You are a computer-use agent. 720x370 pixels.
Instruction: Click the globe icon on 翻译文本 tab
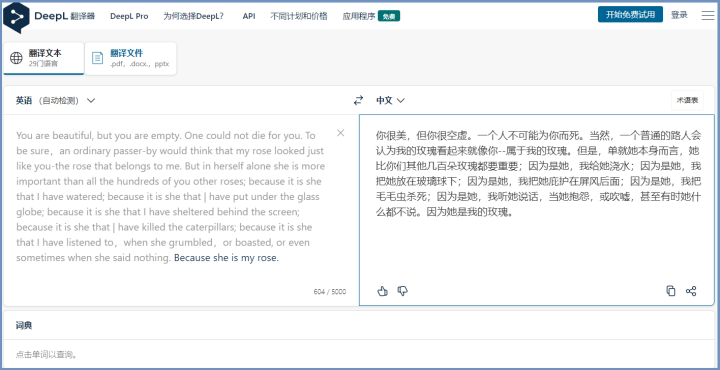[16, 58]
